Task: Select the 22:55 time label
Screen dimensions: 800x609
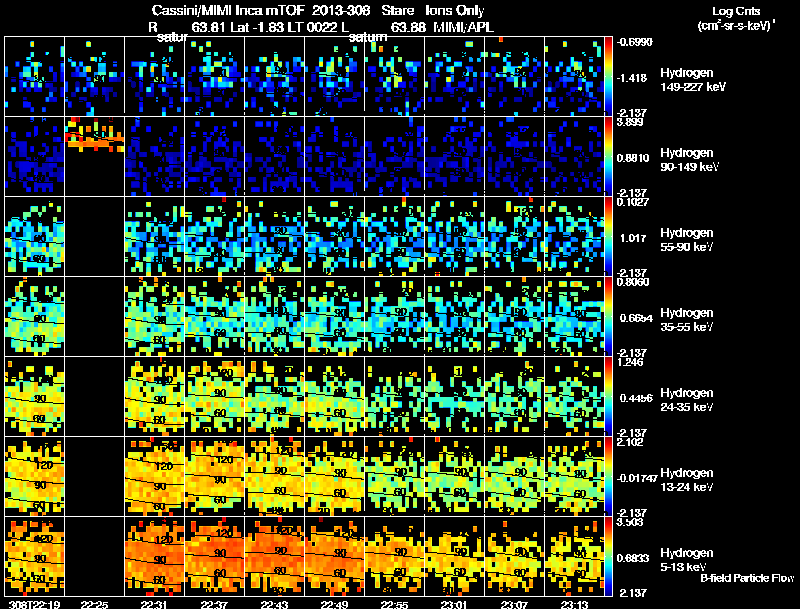Action: coord(394,605)
